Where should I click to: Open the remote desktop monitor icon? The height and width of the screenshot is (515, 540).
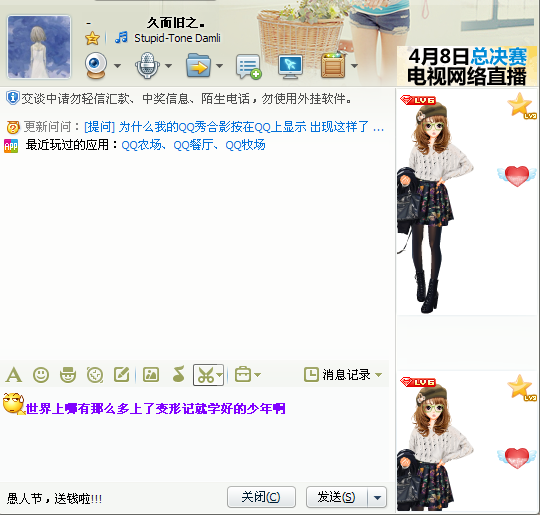coord(290,66)
